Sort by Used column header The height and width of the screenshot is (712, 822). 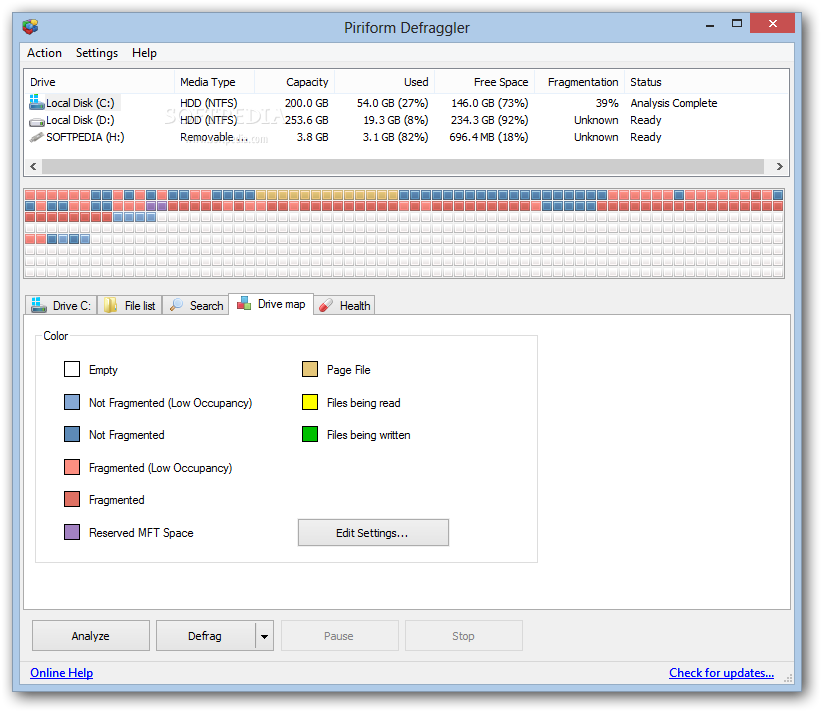tap(384, 82)
